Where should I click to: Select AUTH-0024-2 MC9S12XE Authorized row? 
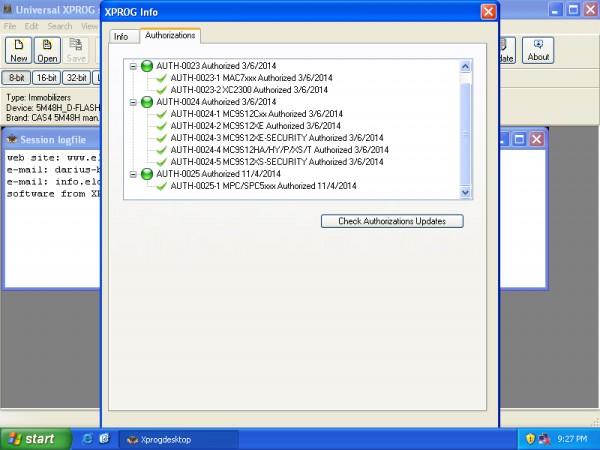[x=256, y=126]
